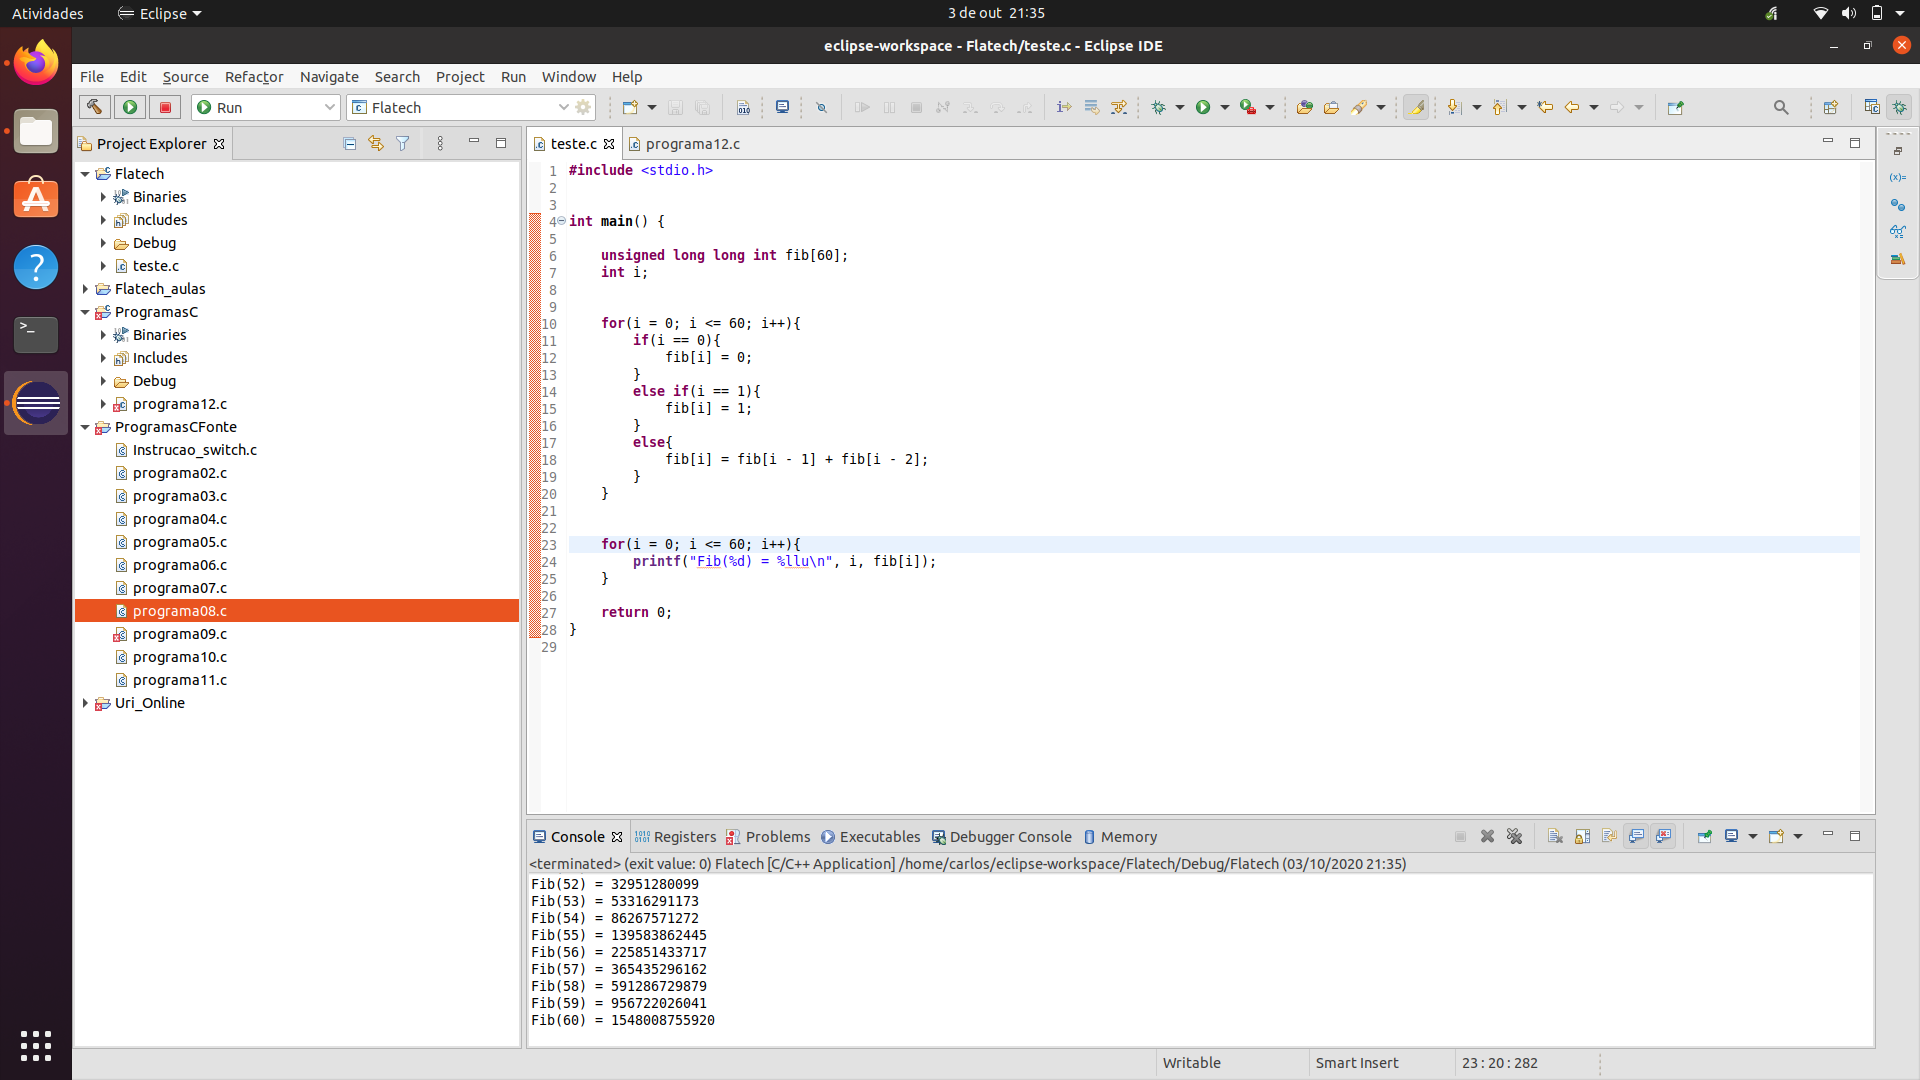Viewport: 1920px width, 1080px height.
Task: Click the Pin Console icon
Action: coord(1705,837)
